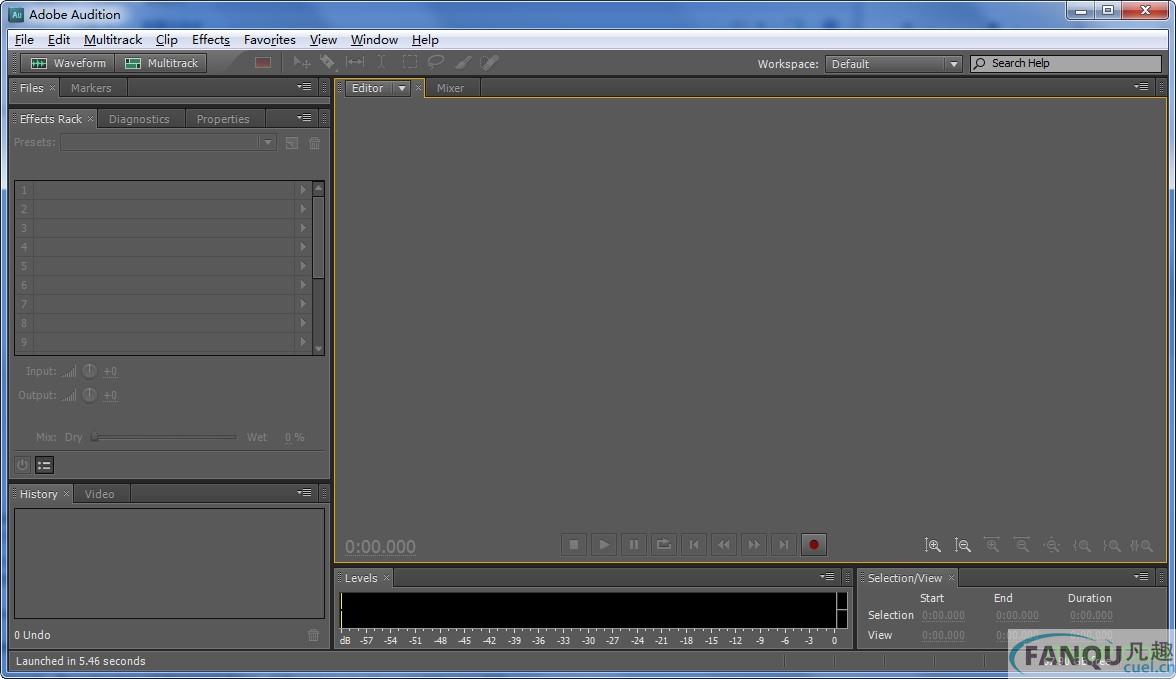Viewport: 1176px width, 679px height.
Task: Click the Mix Dry/Wet slider
Action: click(x=164, y=437)
